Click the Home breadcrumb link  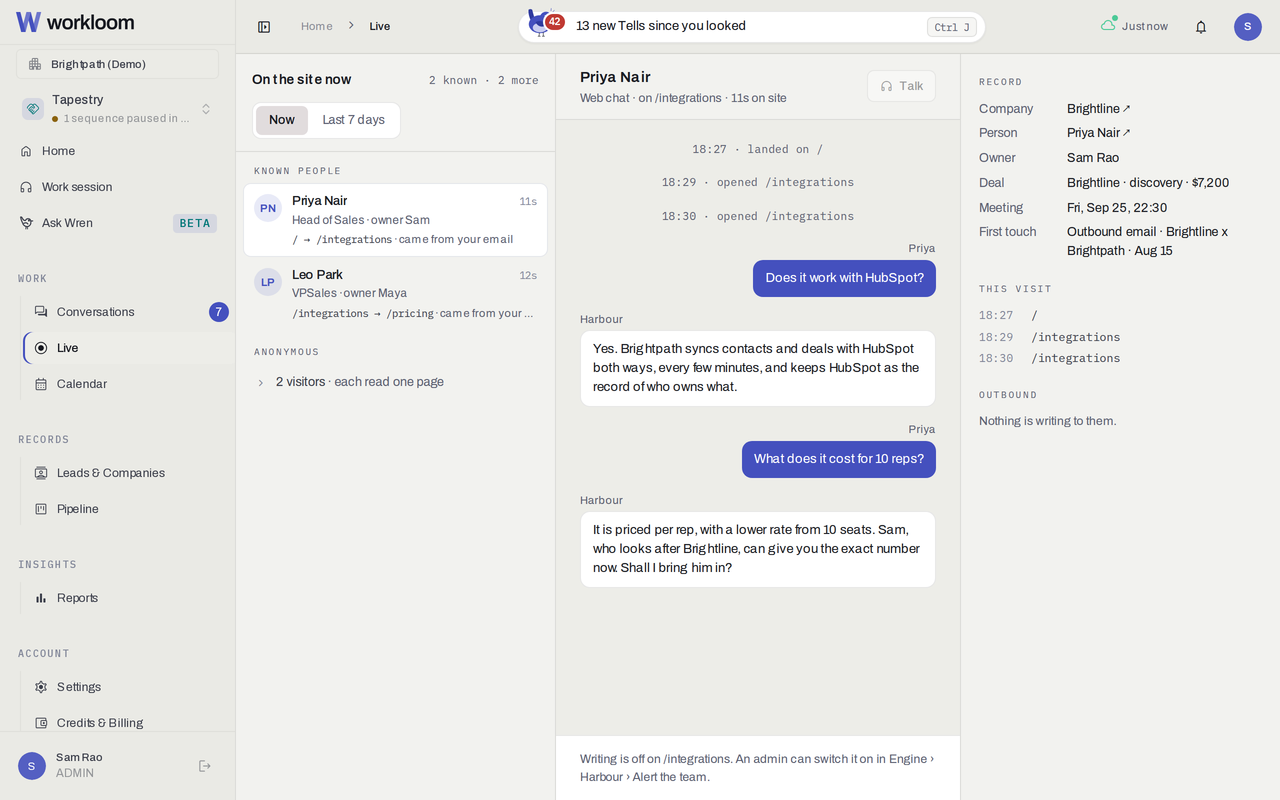tap(317, 26)
